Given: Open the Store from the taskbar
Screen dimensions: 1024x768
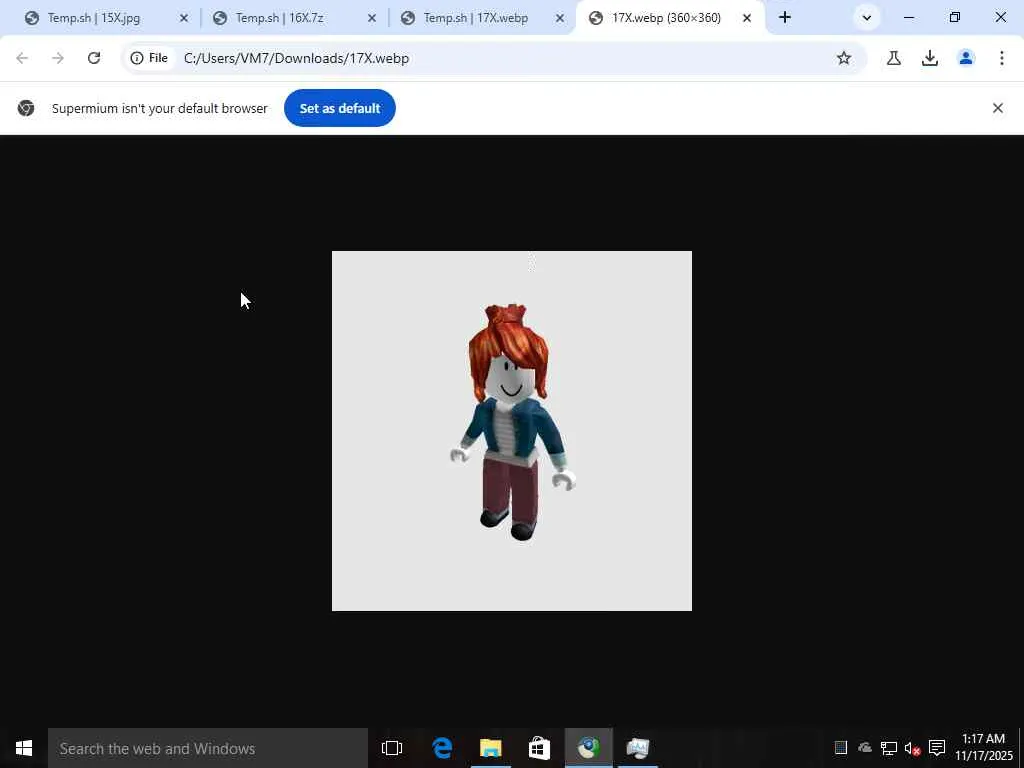Looking at the screenshot, I should [x=539, y=748].
